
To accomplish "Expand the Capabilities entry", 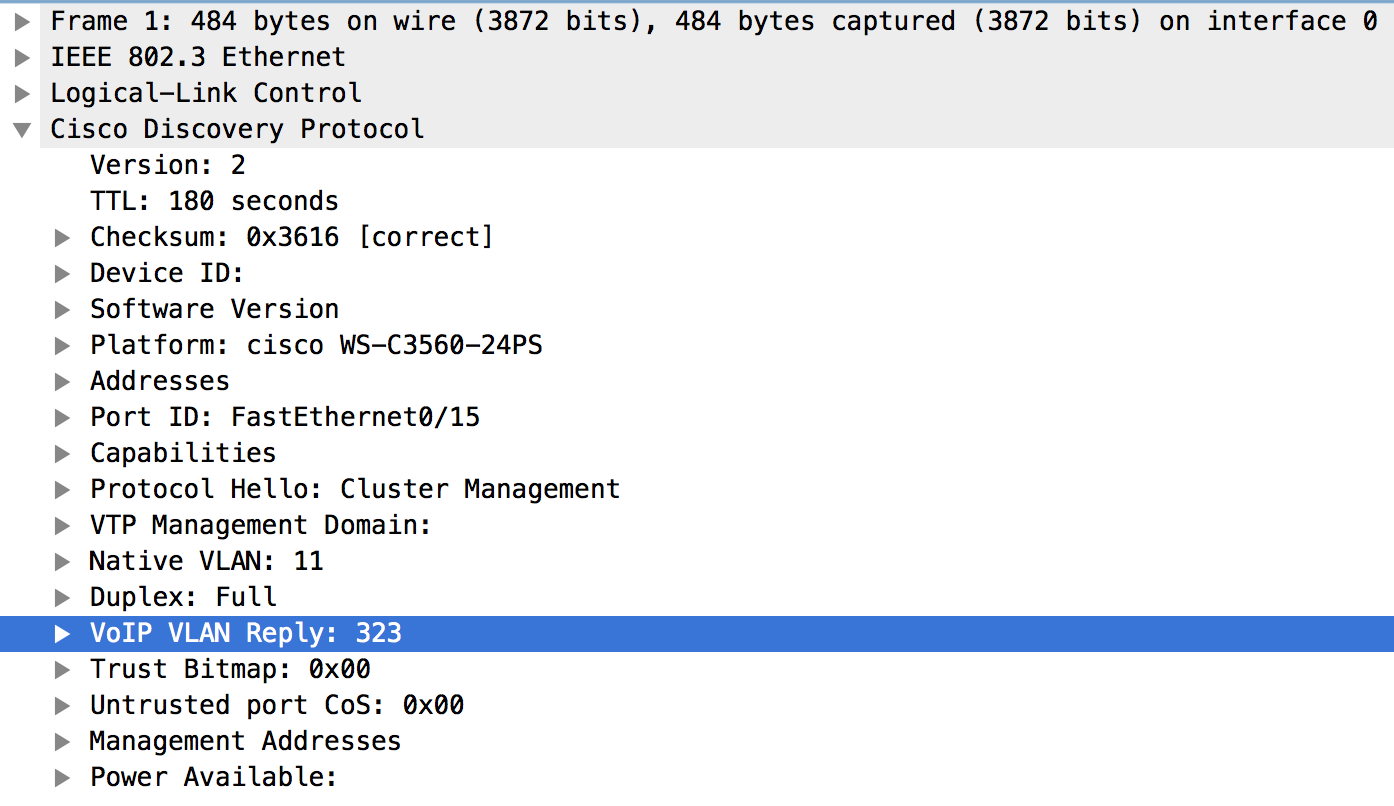I will 62,453.
